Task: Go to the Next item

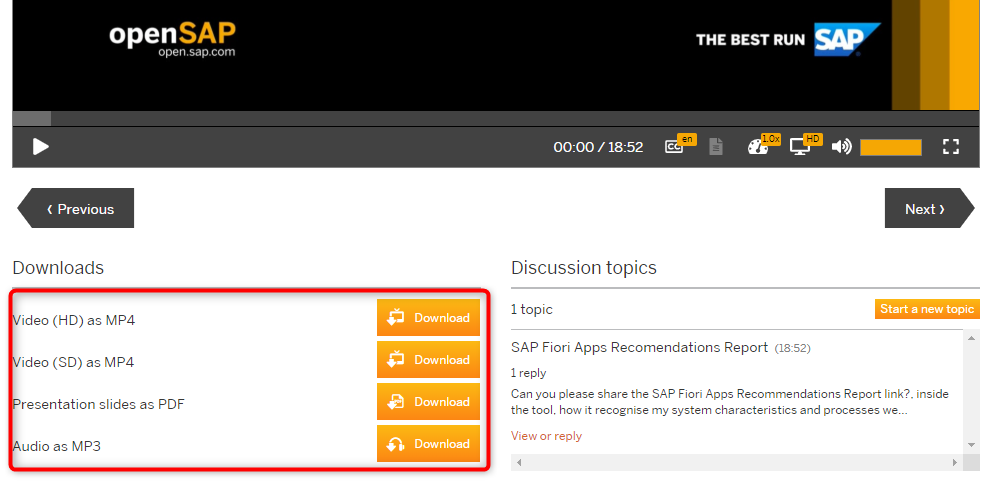Action: (930, 208)
